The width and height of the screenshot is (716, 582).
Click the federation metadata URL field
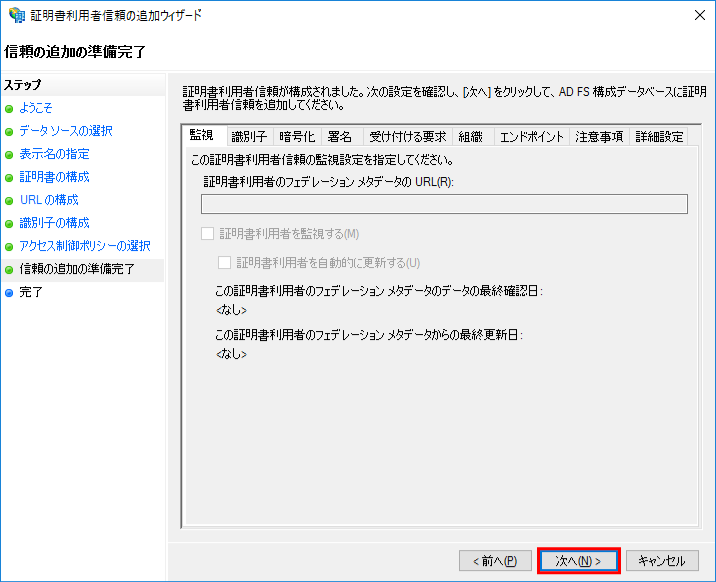(444, 204)
